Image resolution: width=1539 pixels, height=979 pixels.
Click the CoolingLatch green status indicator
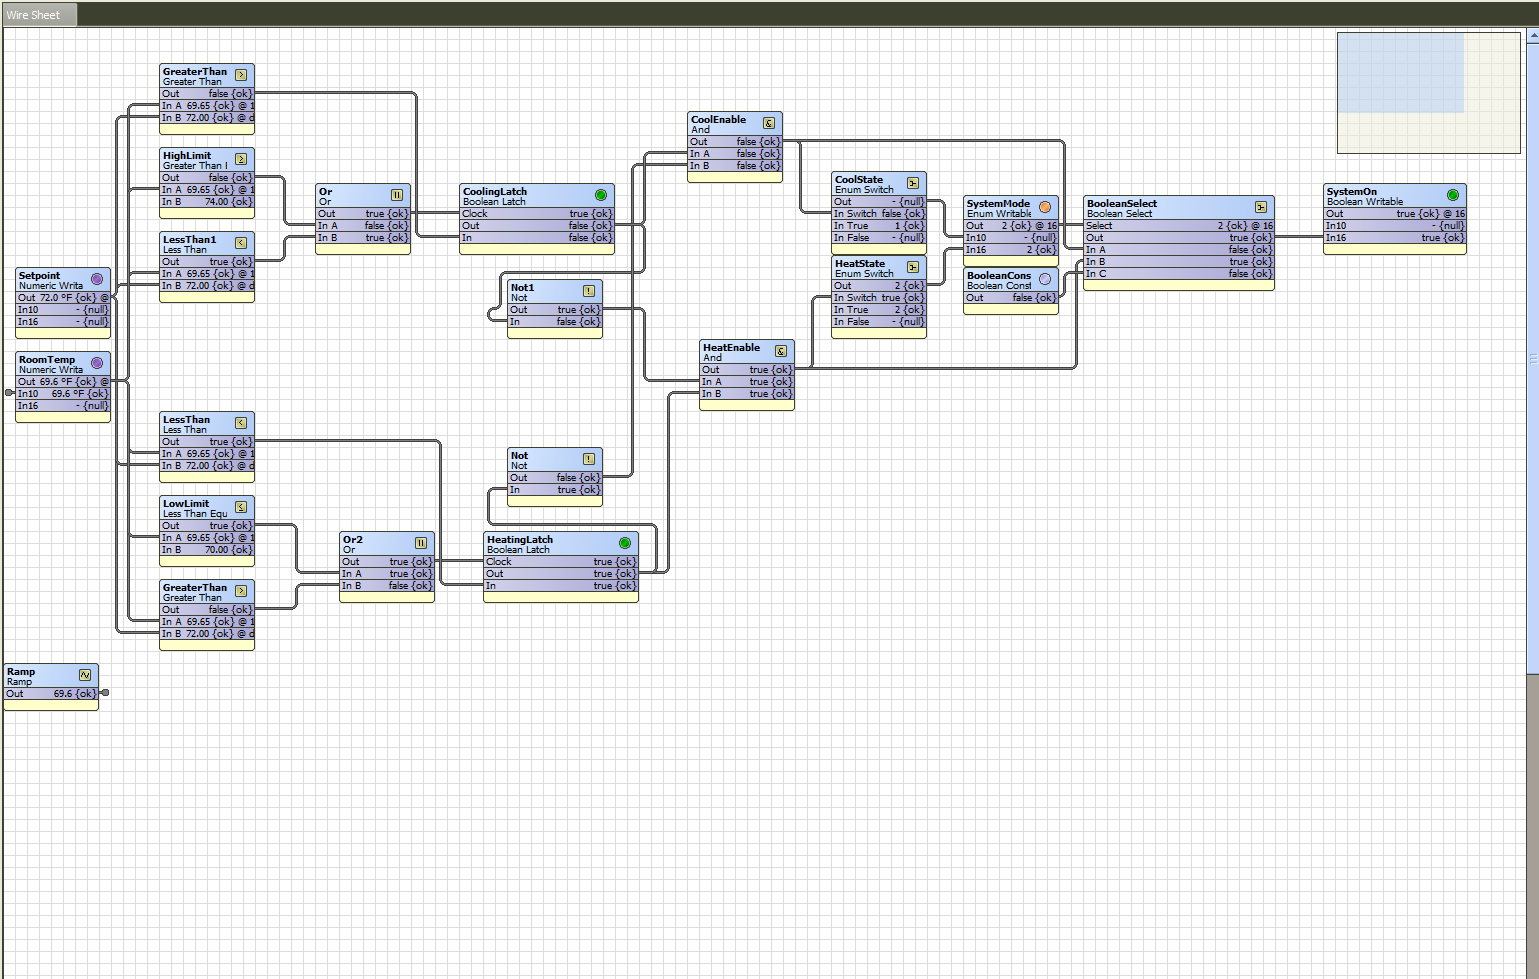601,195
